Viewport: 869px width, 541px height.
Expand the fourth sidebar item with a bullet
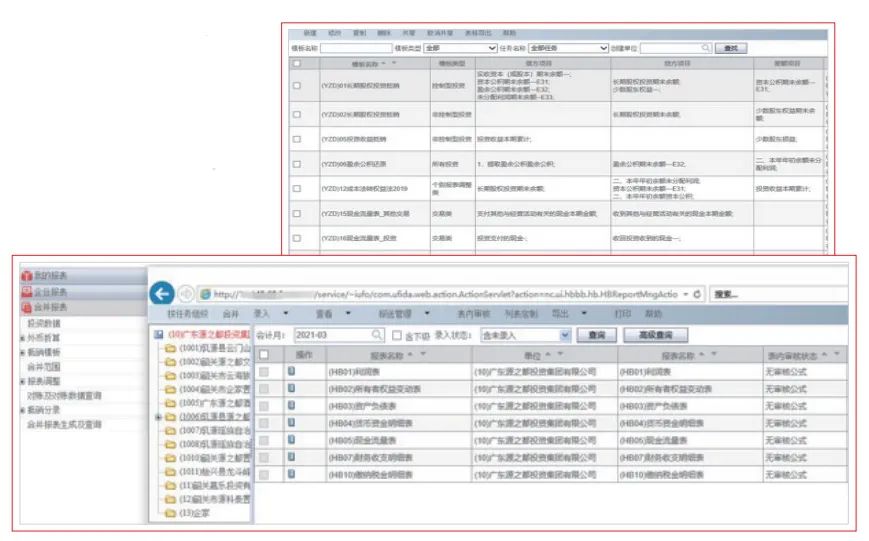(23, 410)
